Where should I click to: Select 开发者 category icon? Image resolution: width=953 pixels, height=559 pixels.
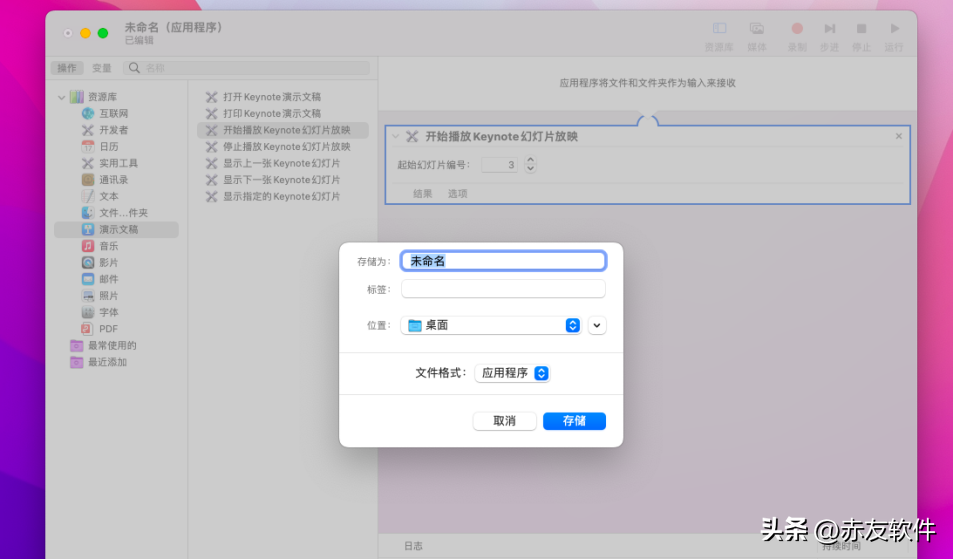pyautogui.click(x=88, y=130)
